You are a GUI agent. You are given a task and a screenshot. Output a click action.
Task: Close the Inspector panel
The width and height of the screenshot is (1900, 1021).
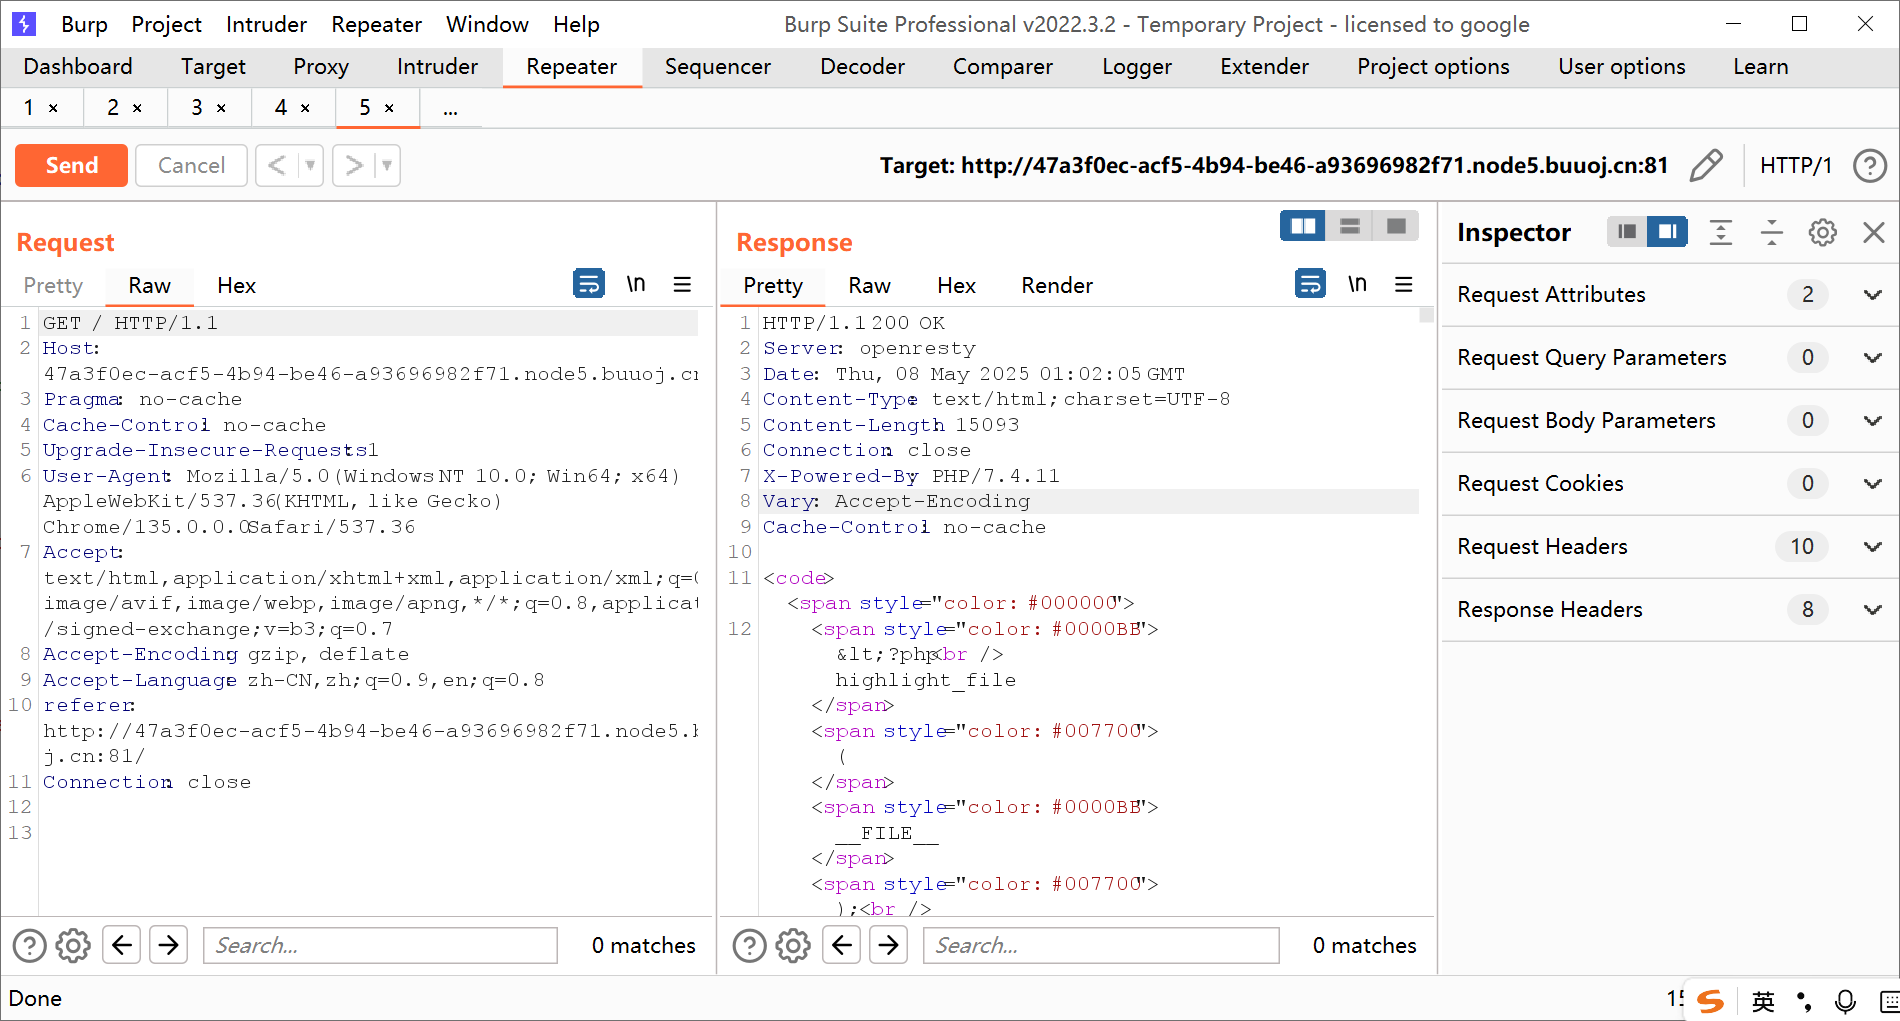click(x=1873, y=233)
